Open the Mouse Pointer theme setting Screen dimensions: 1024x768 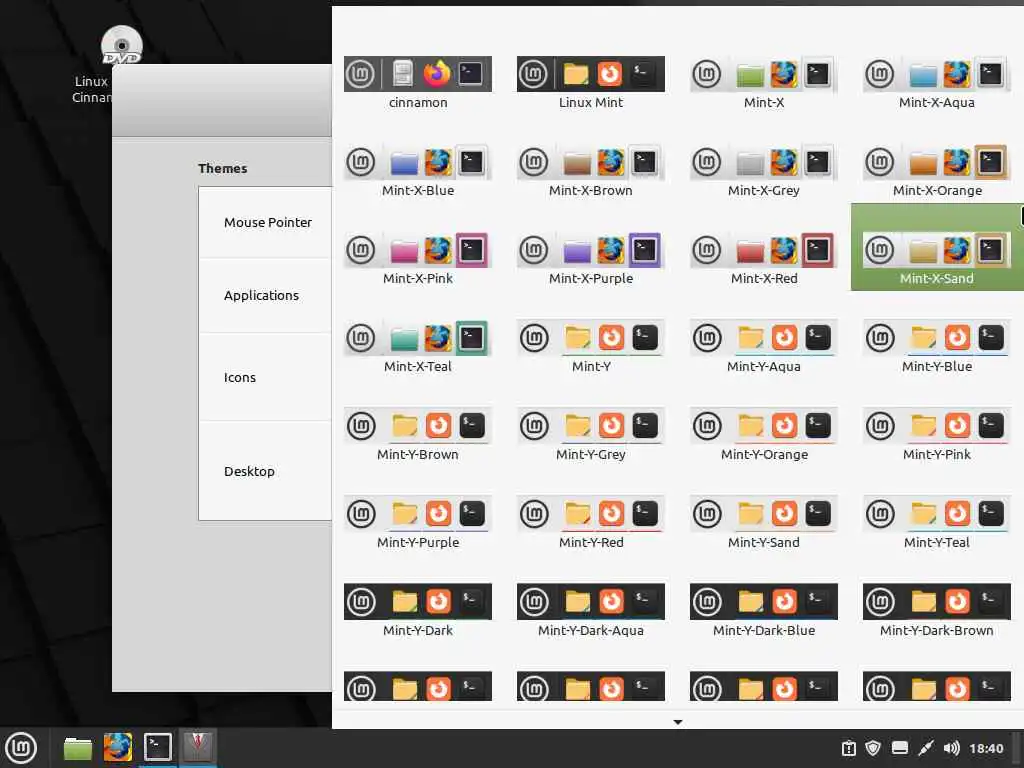[x=266, y=223]
